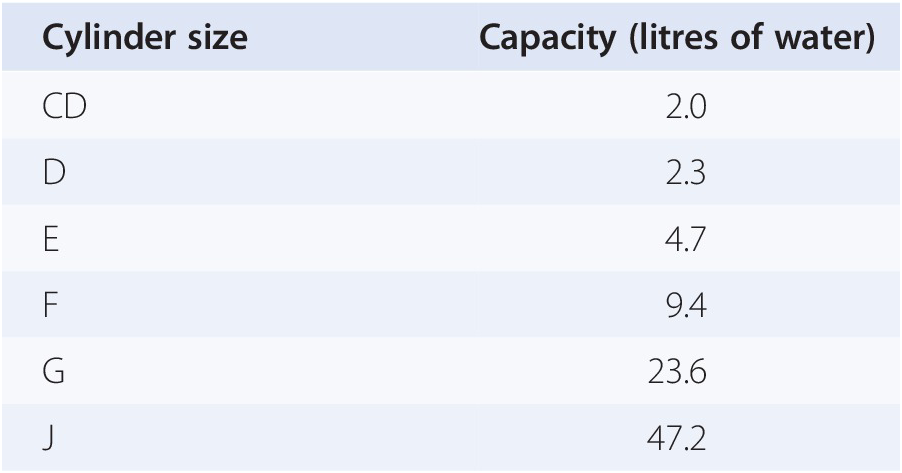Click the 23.6 capacity value
The height and width of the screenshot is (473, 902).
point(679,372)
